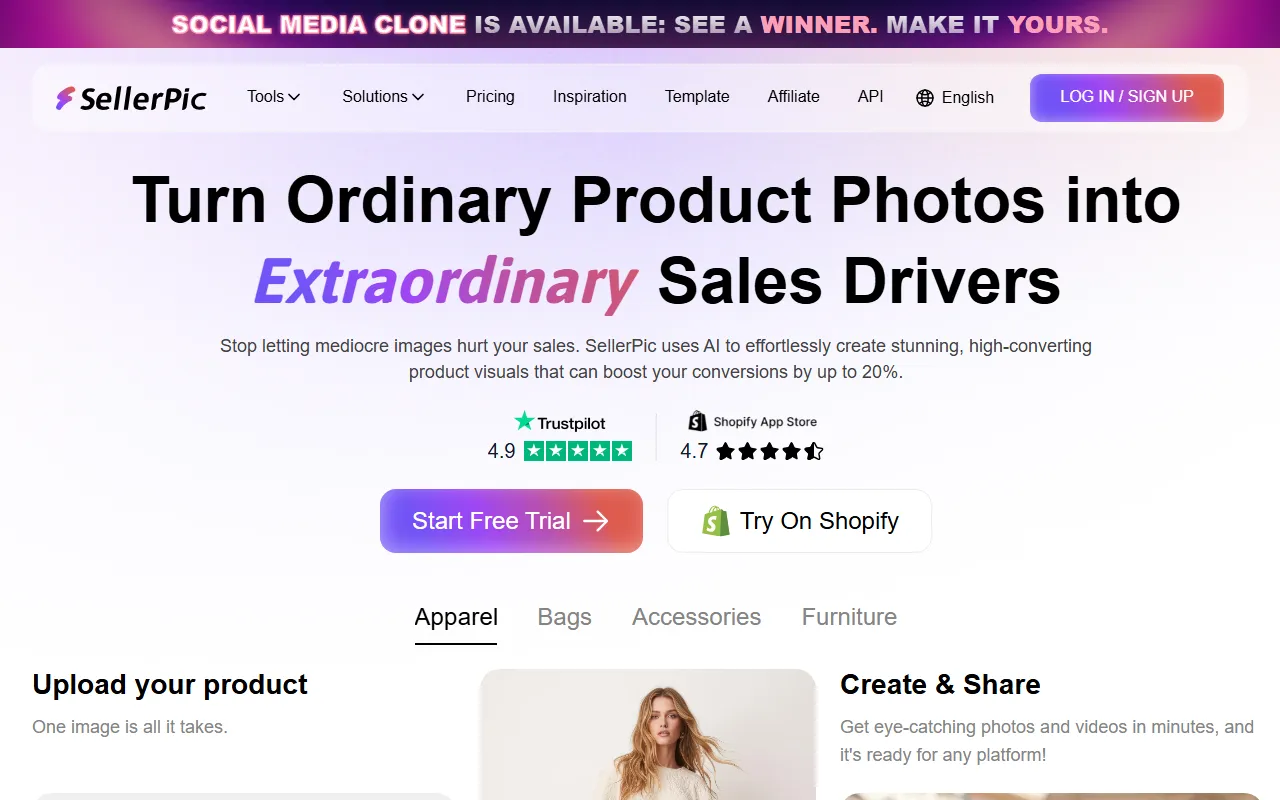Screen dimensions: 1280x800
Task: Click the Trustpilot star logo
Action: (524, 421)
